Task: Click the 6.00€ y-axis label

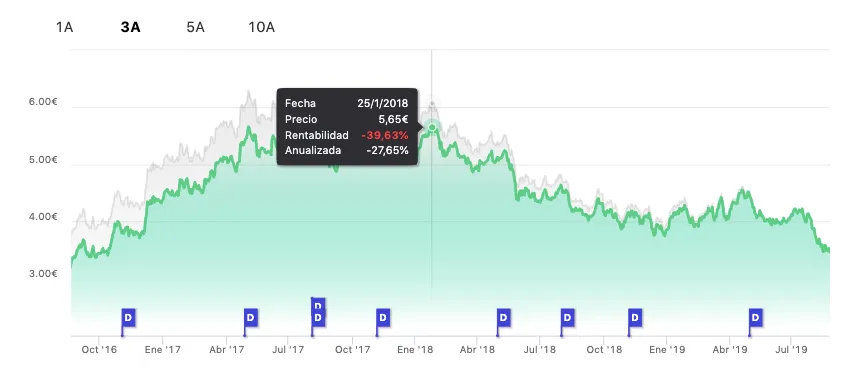Action: [43, 103]
